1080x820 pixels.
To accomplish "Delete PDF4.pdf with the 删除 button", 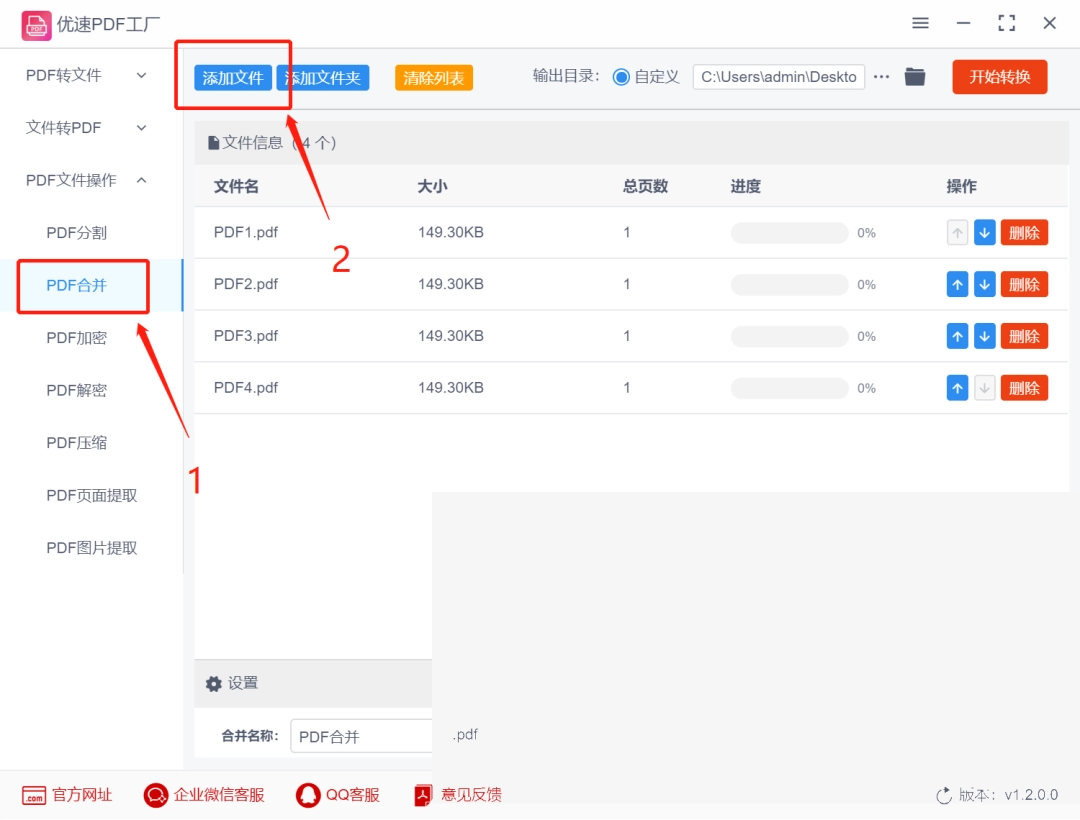I will pyautogui.click(x=1024, y=388).
